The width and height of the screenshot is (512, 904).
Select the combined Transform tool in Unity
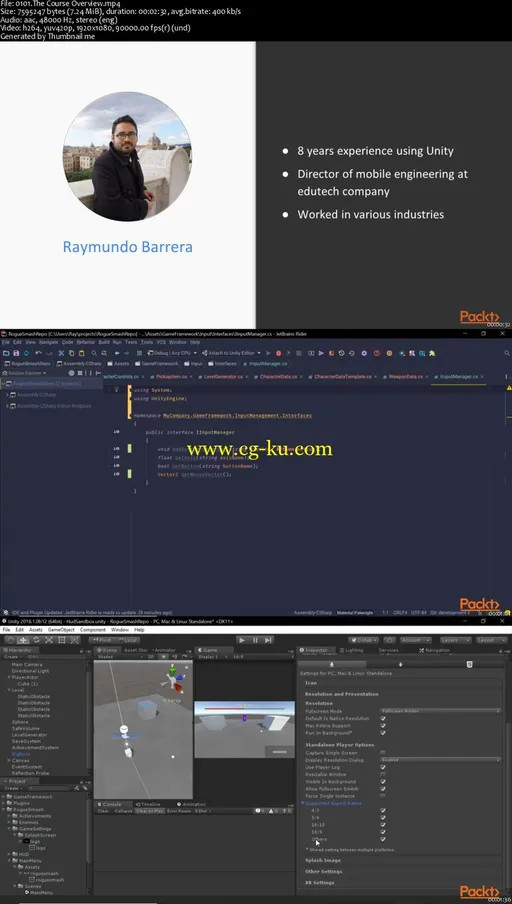tap(75, 640)
